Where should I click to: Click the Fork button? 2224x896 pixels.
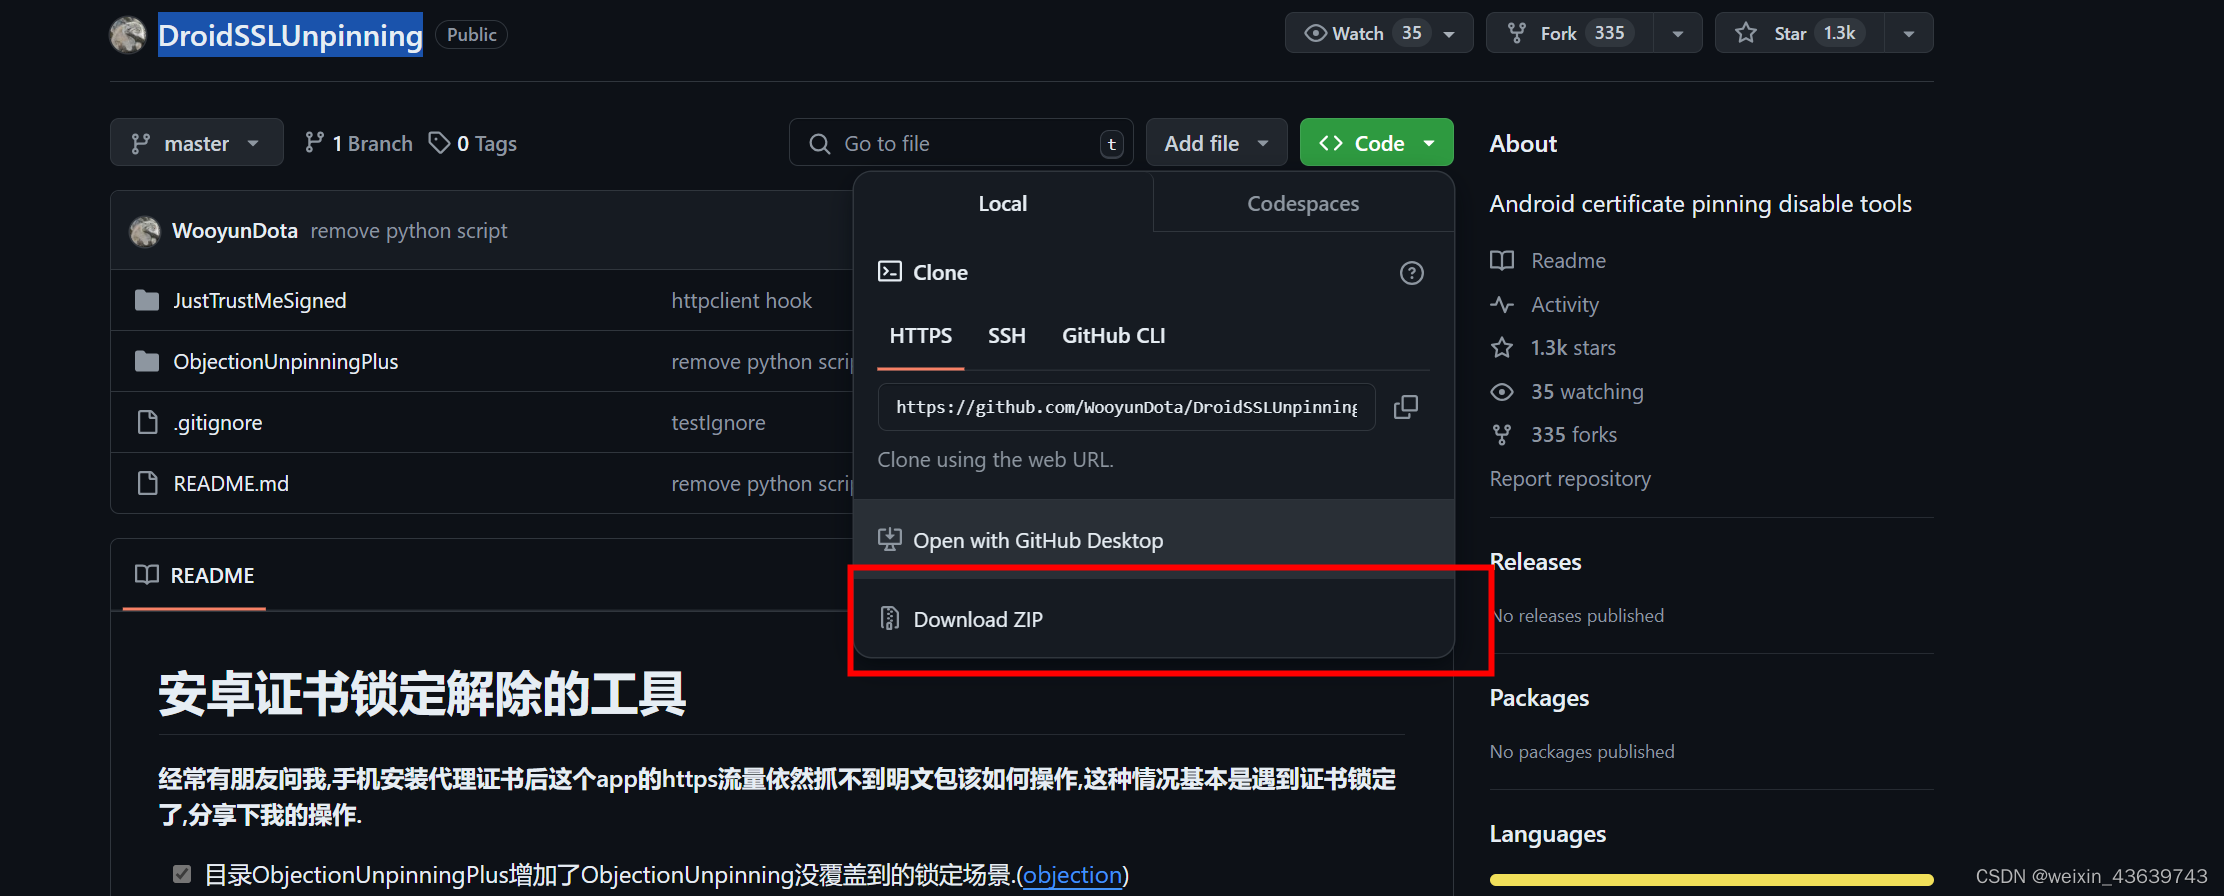pyautogui.click(x=1570, y=33)
